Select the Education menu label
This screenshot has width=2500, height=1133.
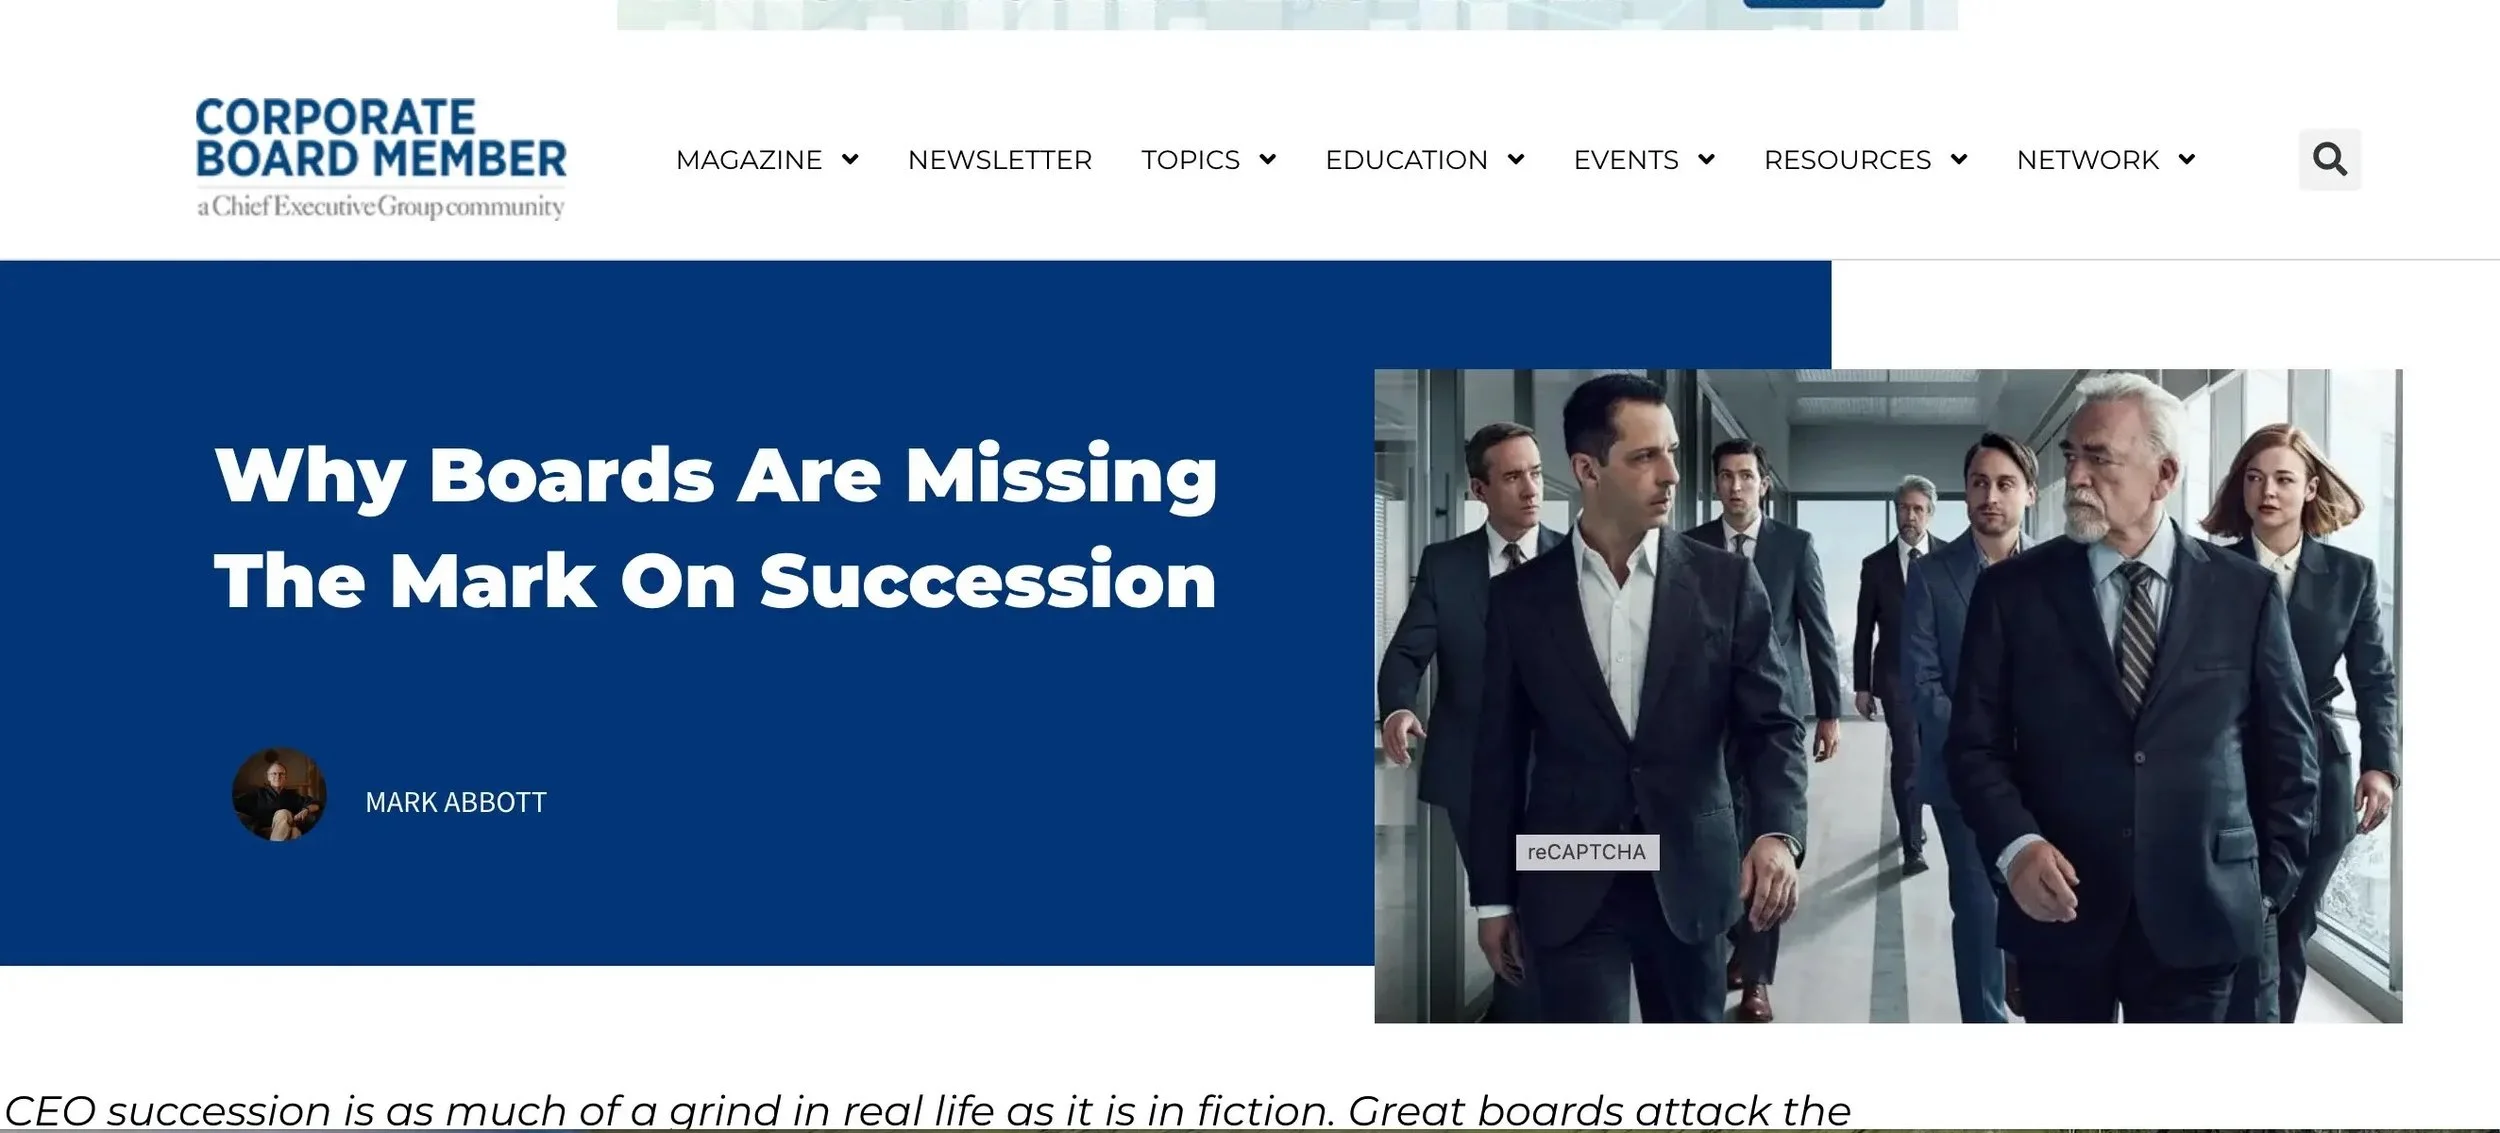click(1407, 160)
